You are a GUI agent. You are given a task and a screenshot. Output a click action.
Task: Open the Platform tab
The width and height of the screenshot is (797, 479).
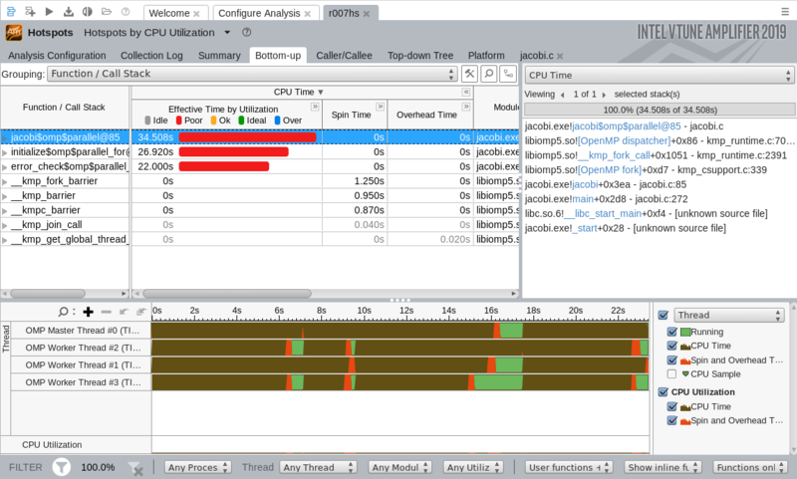[x=486, y=55]
